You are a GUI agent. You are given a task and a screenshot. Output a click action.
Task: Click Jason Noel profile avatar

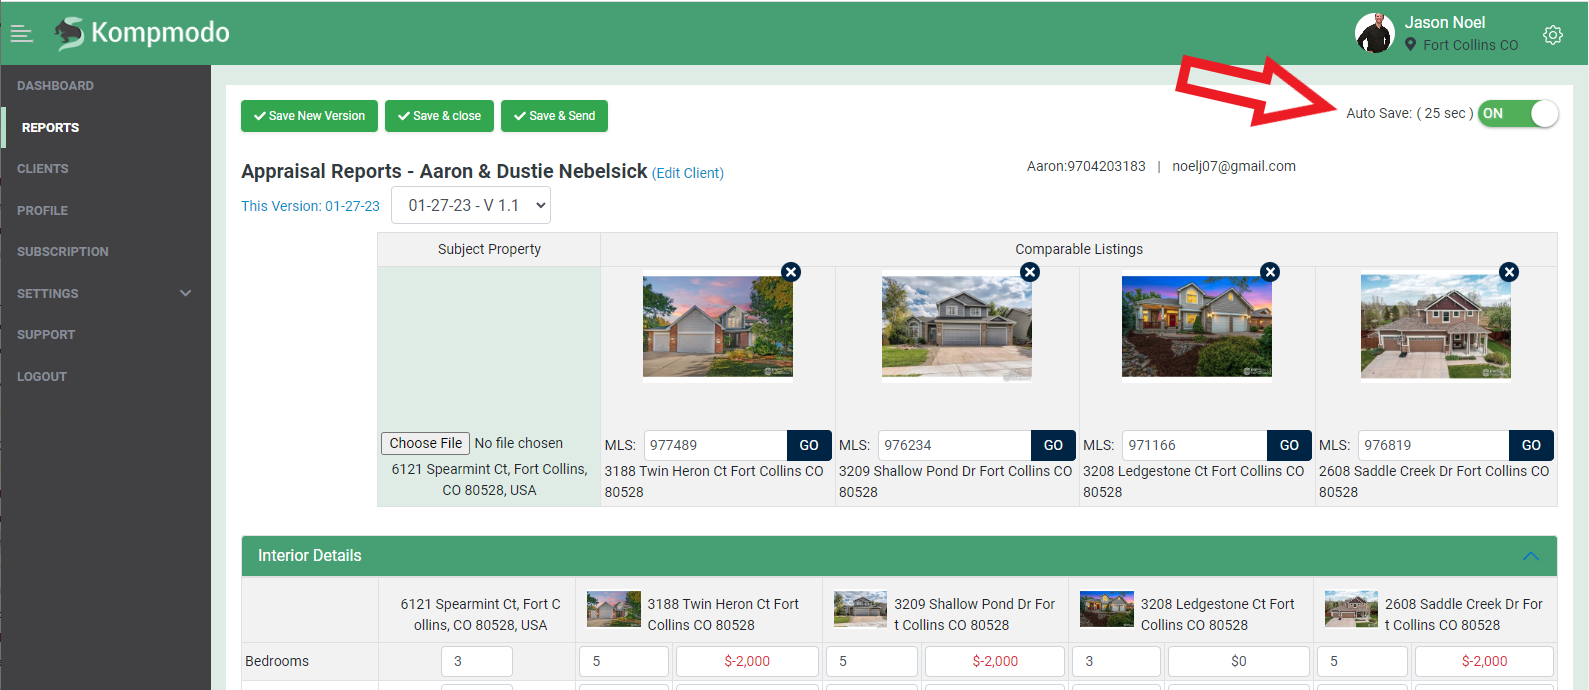(x=1374, y=33)
